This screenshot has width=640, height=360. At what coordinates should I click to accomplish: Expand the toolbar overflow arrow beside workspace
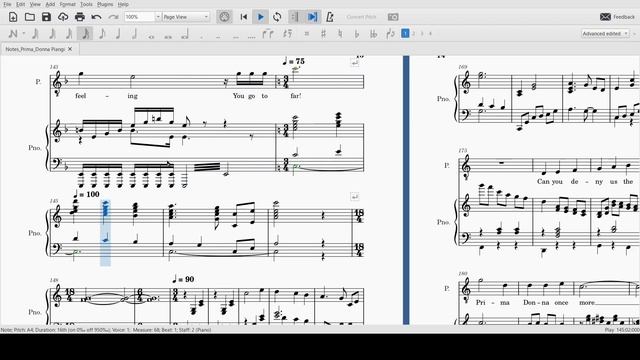click(635, 33)
